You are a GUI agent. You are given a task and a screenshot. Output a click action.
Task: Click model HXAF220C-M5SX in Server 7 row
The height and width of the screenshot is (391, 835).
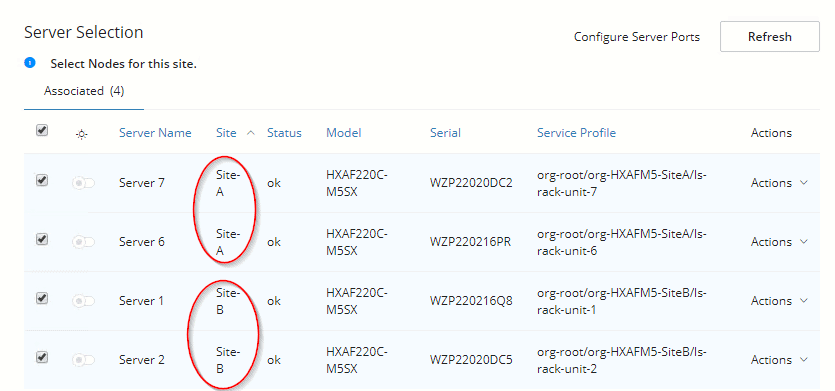(x=357, y=183)
